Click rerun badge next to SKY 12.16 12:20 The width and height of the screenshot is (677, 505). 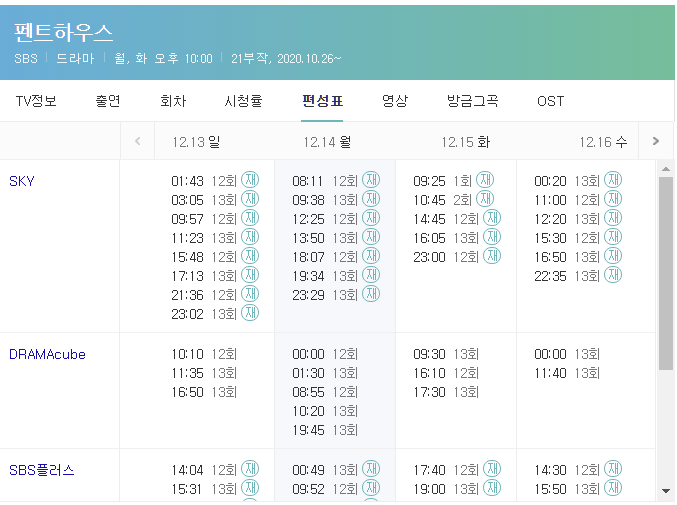point(612,218)
